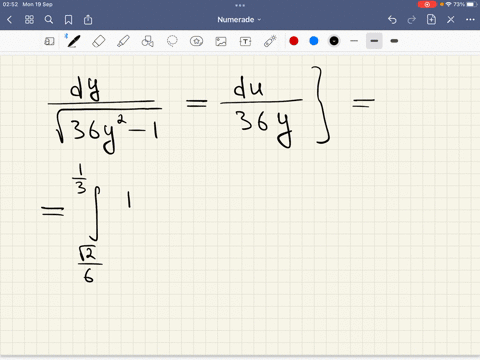The image size is (480, 360).
Task: Select the Image insert tool
Action: point(221,41)
